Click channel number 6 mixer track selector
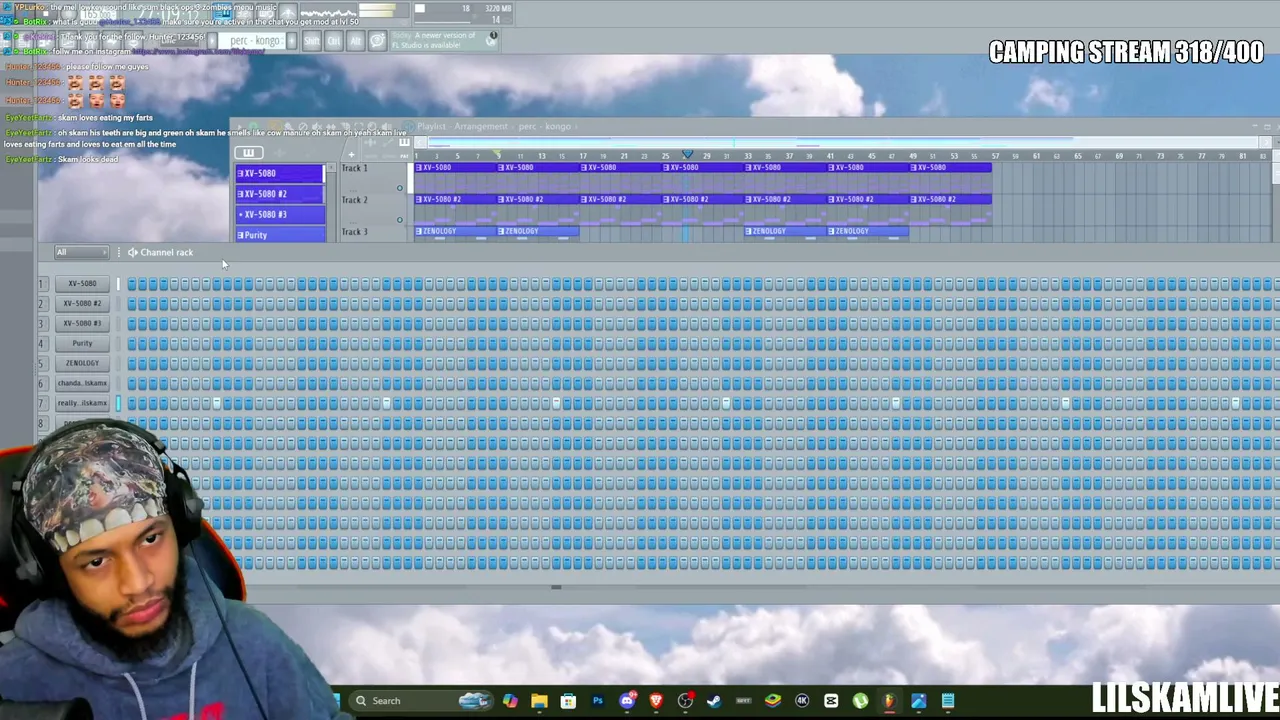 click(x=42, y=383)
